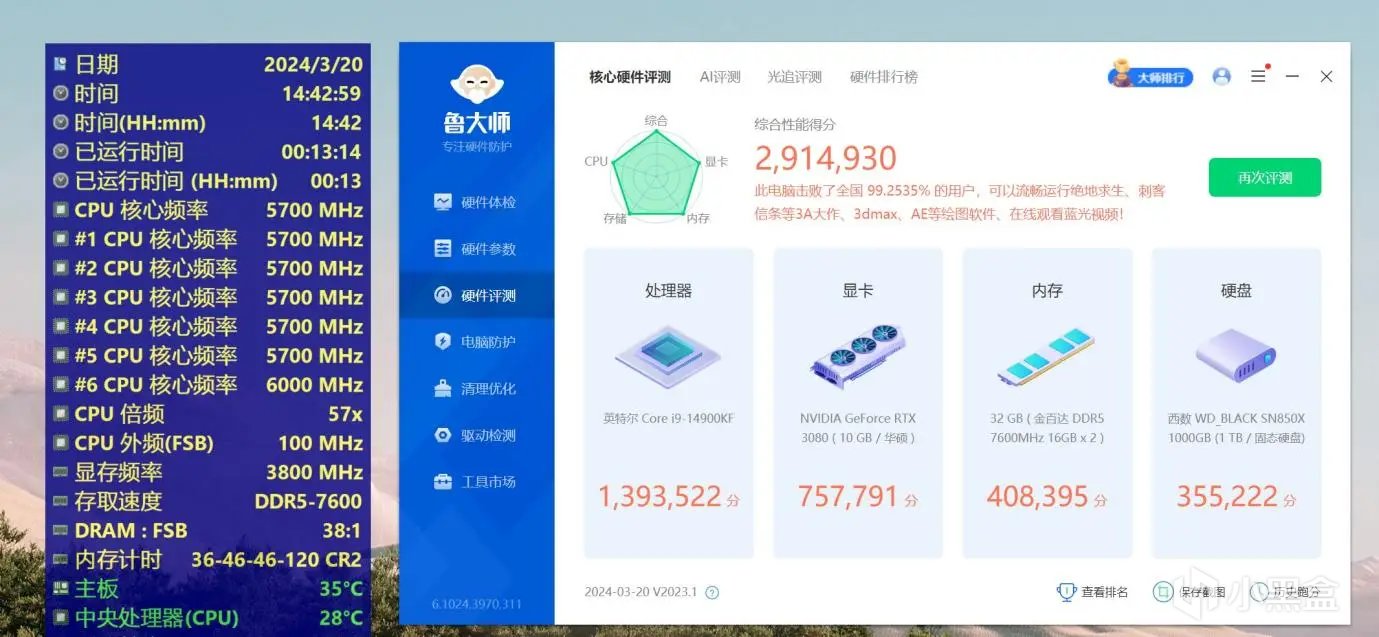The image size is (1379, 637).
Task: Click 查看排名 link at bottom
Action: [1104, 592]
